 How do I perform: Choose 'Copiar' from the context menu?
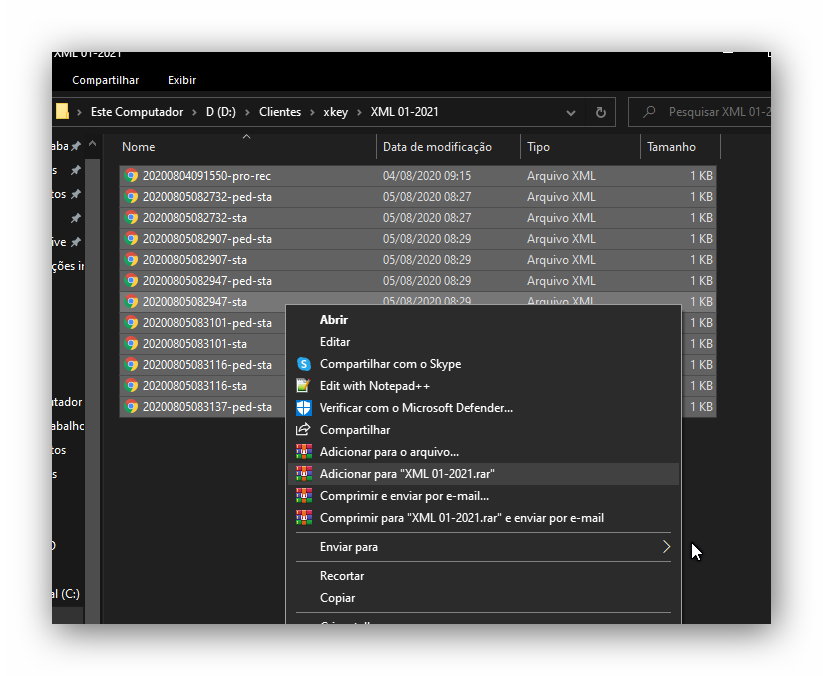coord(337,598)
